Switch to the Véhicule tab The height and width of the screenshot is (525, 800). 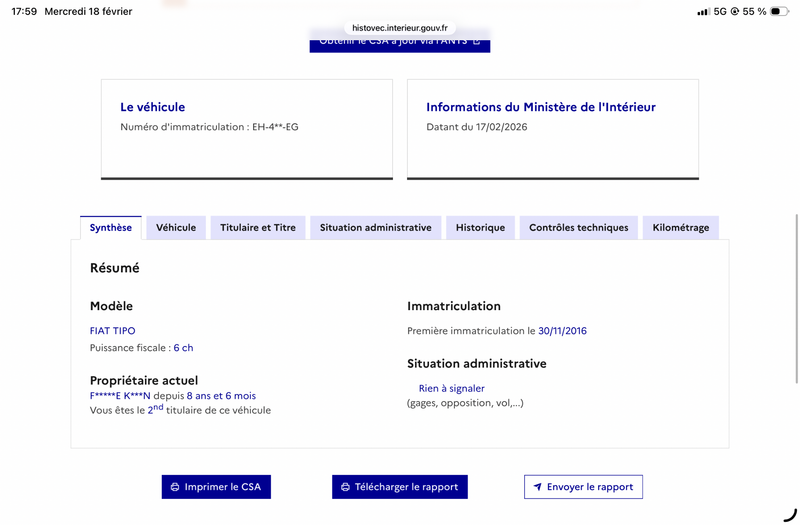pos(176,228)
